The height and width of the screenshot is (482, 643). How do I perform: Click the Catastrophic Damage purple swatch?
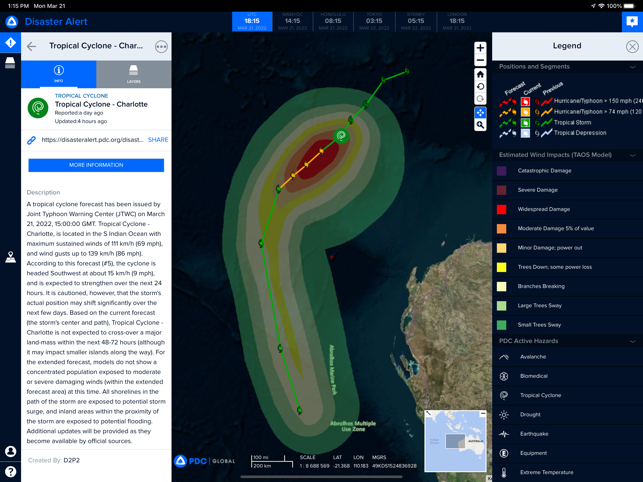pos(501,171)
